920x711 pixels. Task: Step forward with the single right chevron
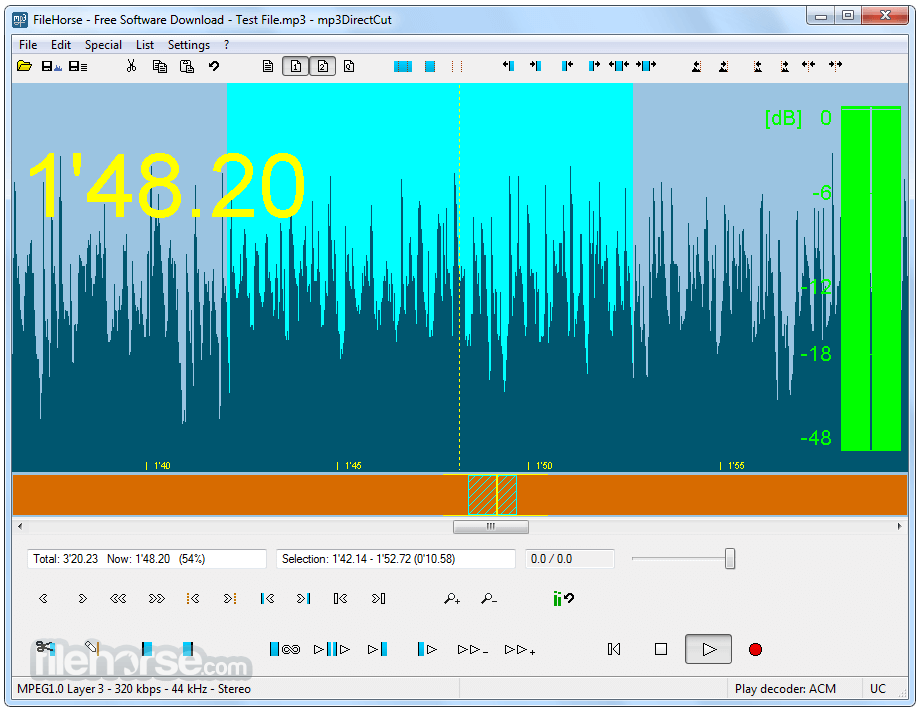[x=82, y=598]
